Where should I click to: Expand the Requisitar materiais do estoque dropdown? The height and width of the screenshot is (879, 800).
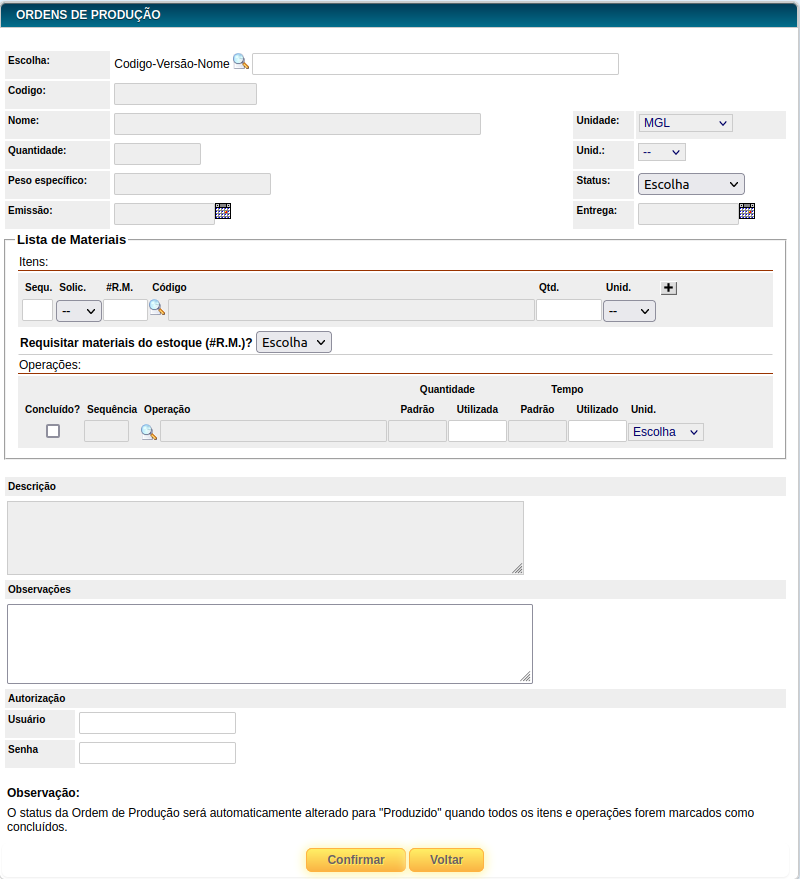pos(294,342)
